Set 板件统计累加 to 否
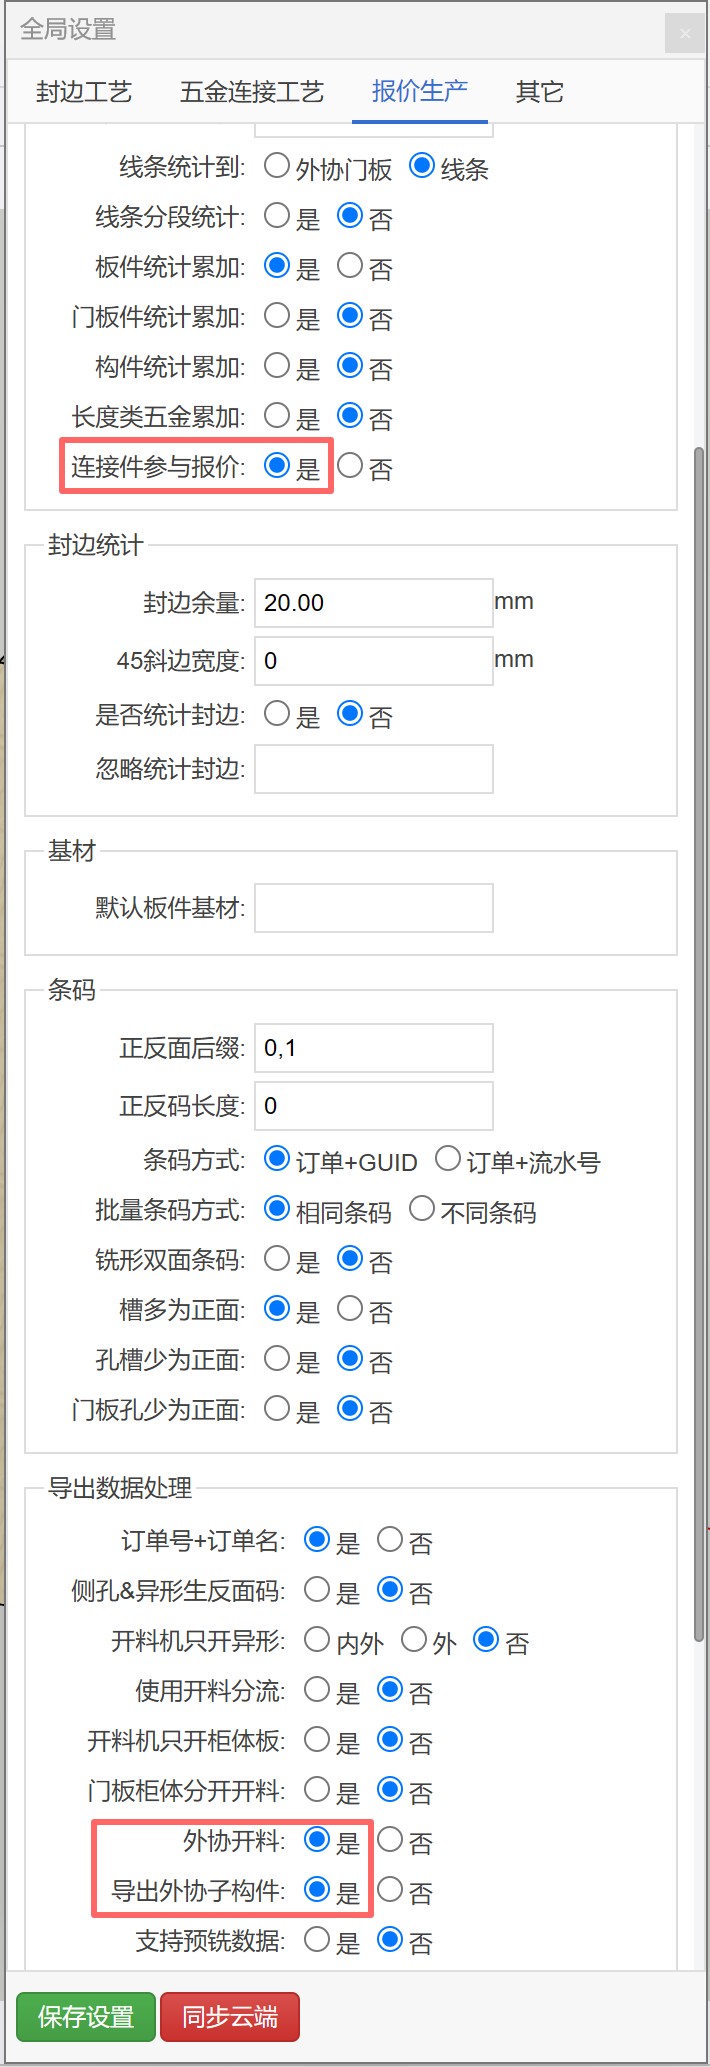This screenshot has height=2067, width=710. (351, 266)
